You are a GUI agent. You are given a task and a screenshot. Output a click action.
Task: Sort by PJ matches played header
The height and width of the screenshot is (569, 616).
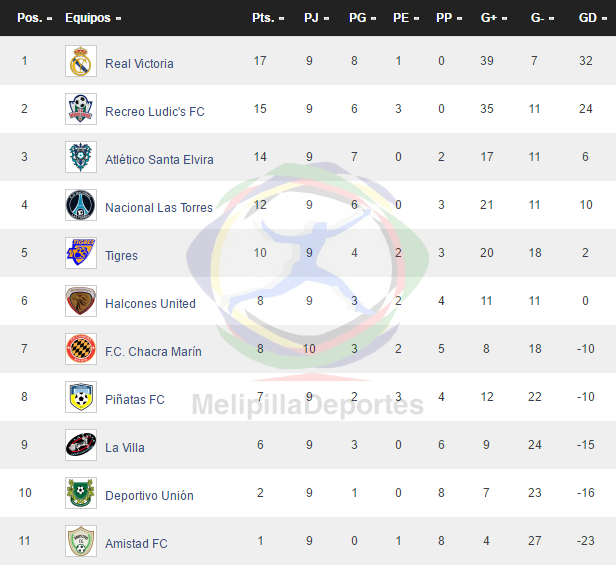tap(316, 18)
